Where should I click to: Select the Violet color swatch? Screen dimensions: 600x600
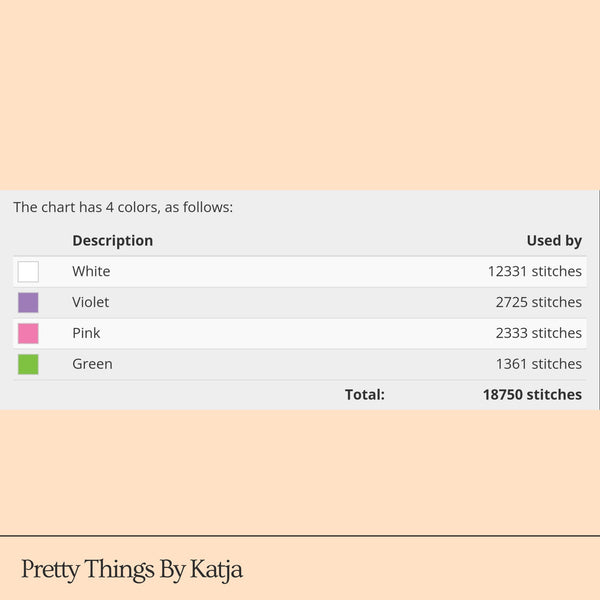tap(28, 302)
